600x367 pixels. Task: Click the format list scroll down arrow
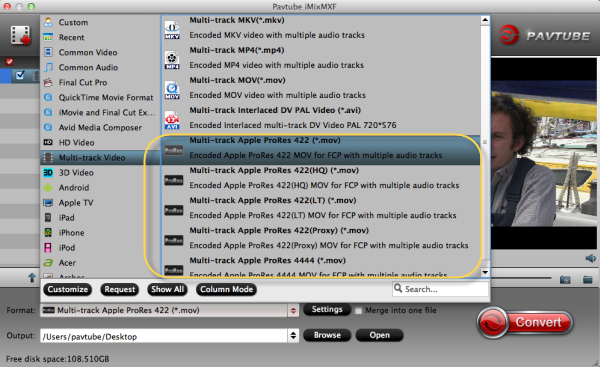point(485,272)
